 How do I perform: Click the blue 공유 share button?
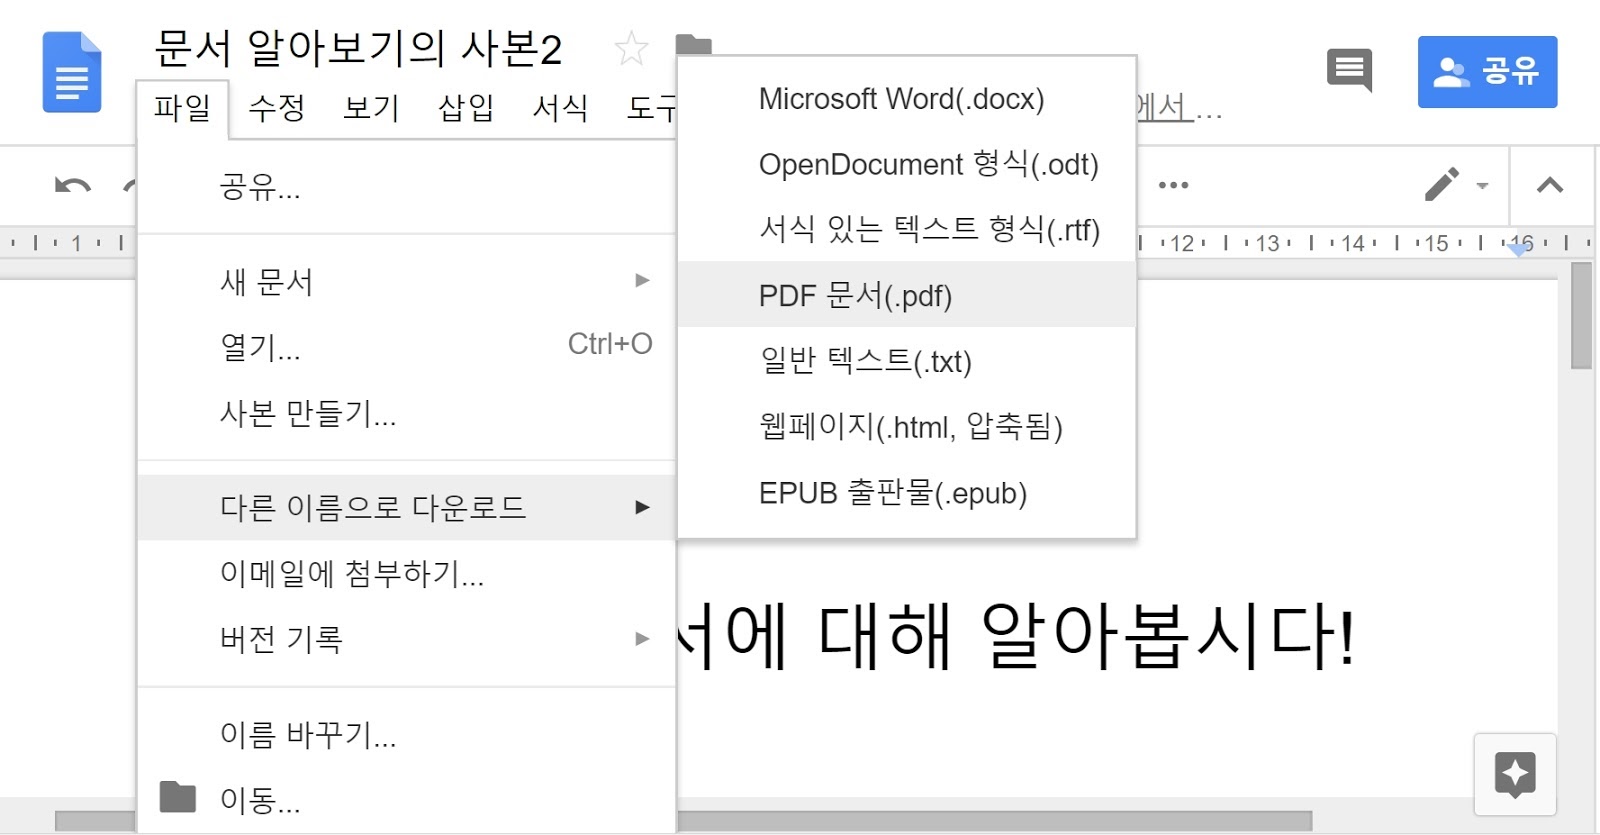[x=1487, y=72]
